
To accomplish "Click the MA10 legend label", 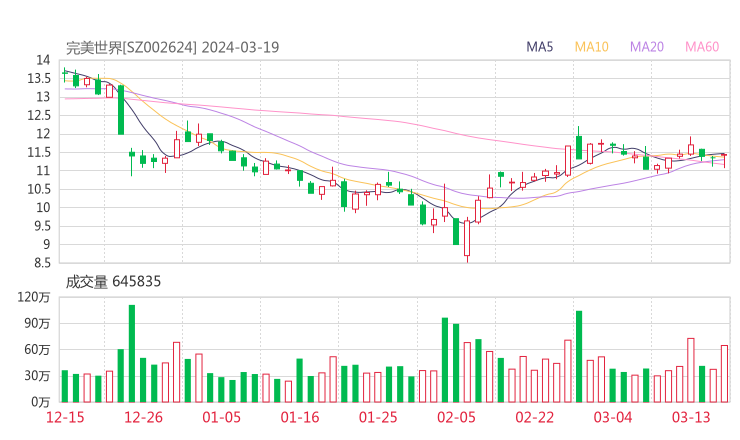I will tap(591, 47).
